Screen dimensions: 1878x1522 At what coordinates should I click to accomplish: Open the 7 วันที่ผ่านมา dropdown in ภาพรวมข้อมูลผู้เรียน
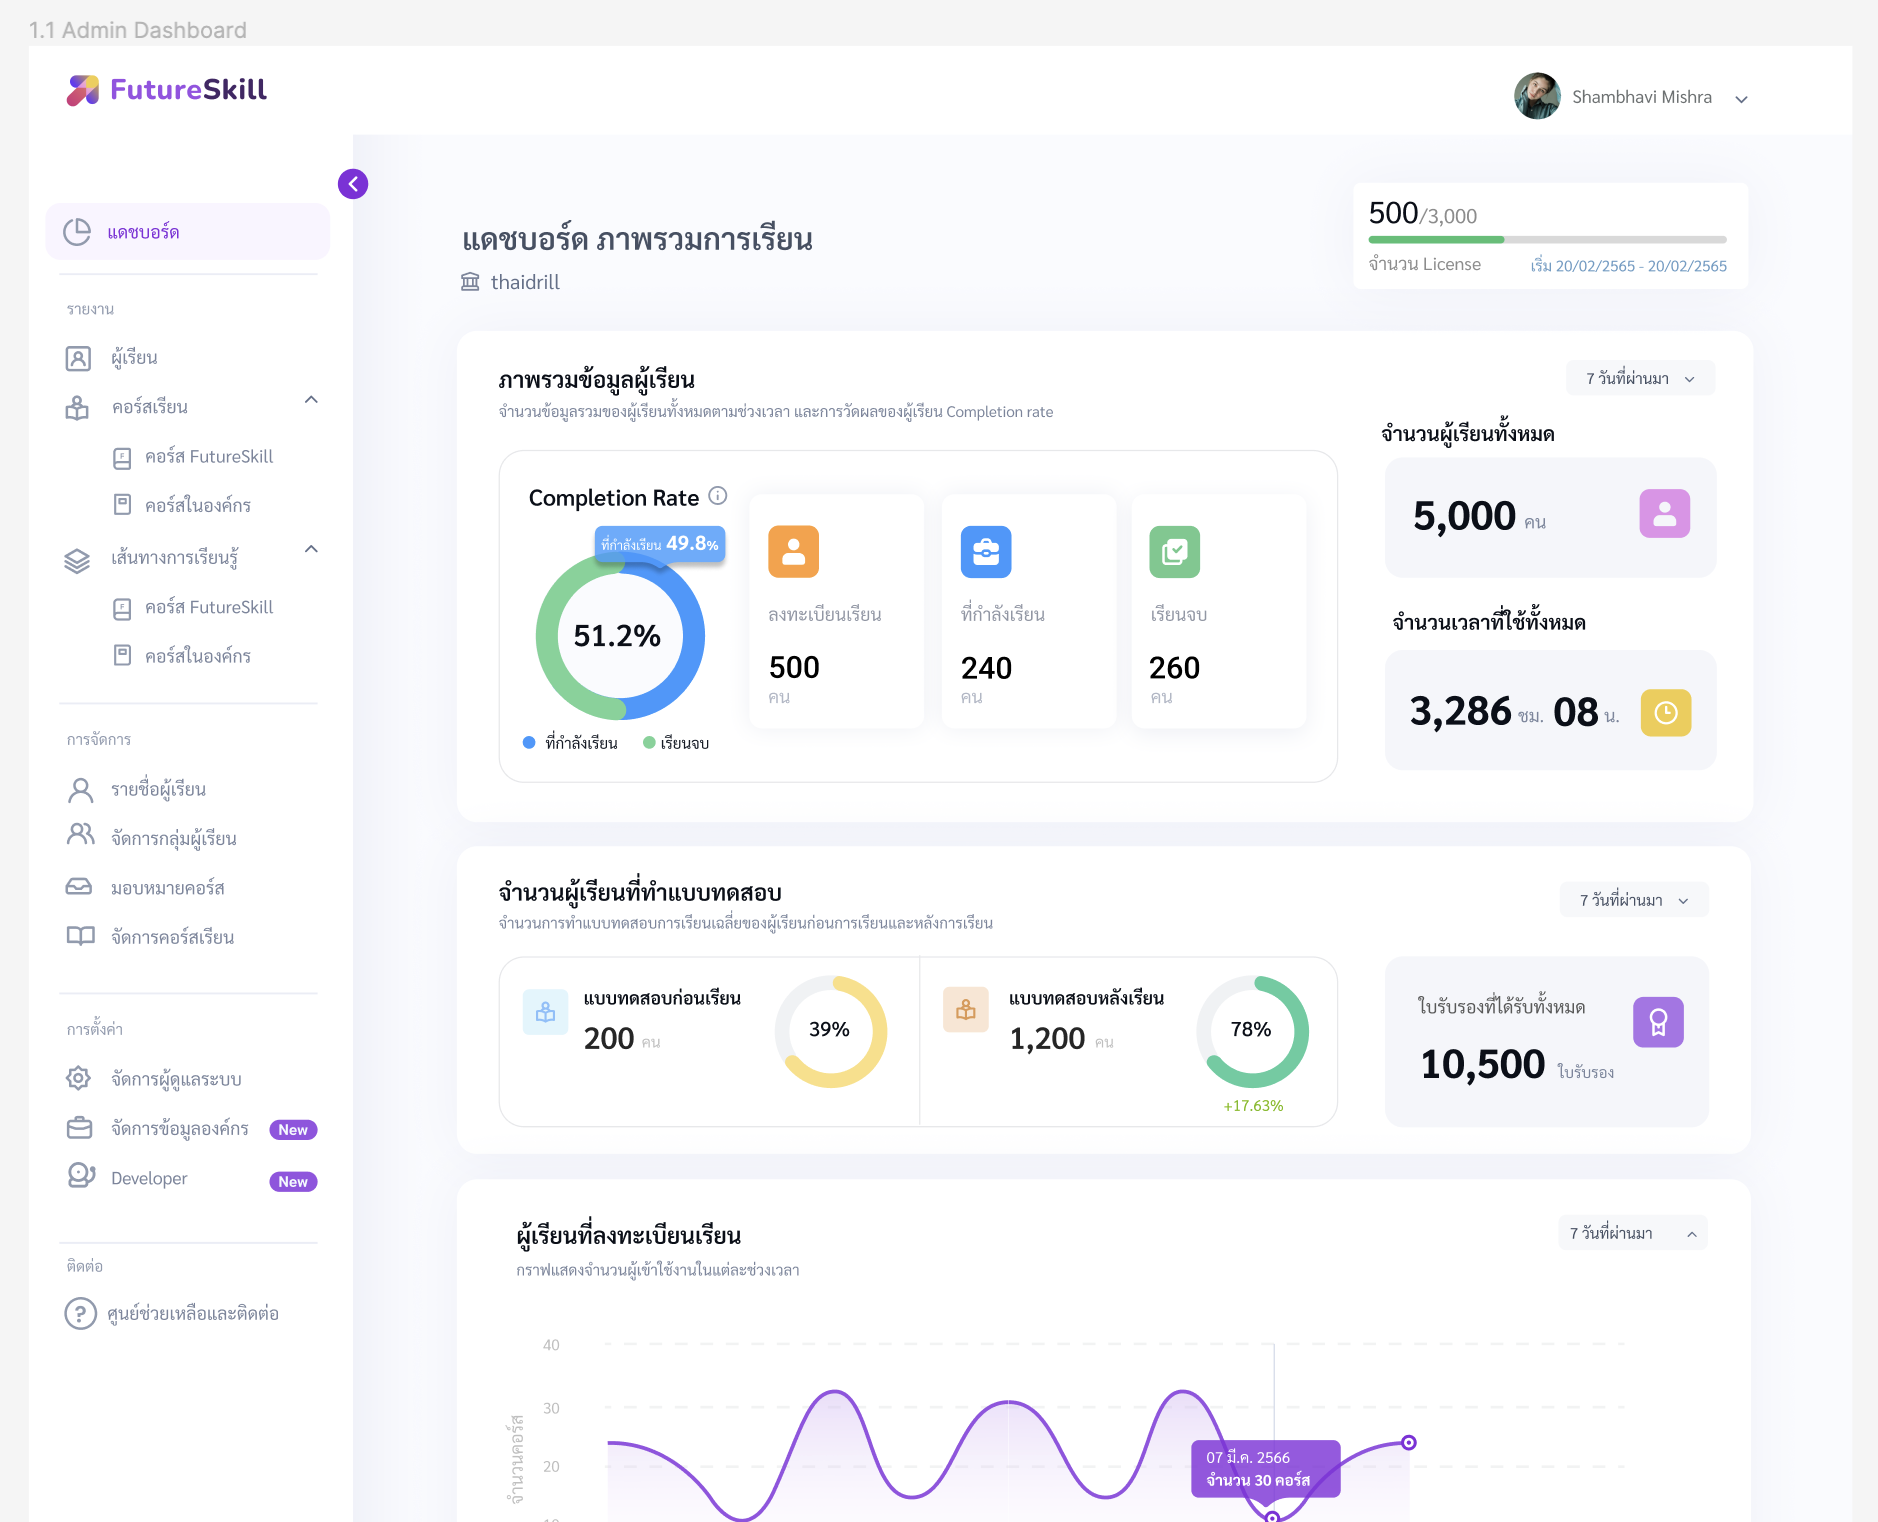pyautogui.click(x=1640, y=378)
